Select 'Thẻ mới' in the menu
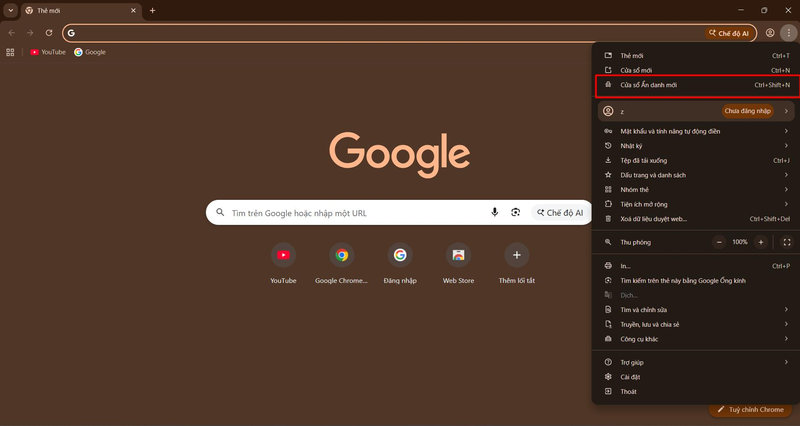Image resolution: width=800 pixels, height=426 pixels. tap(696, 56)
